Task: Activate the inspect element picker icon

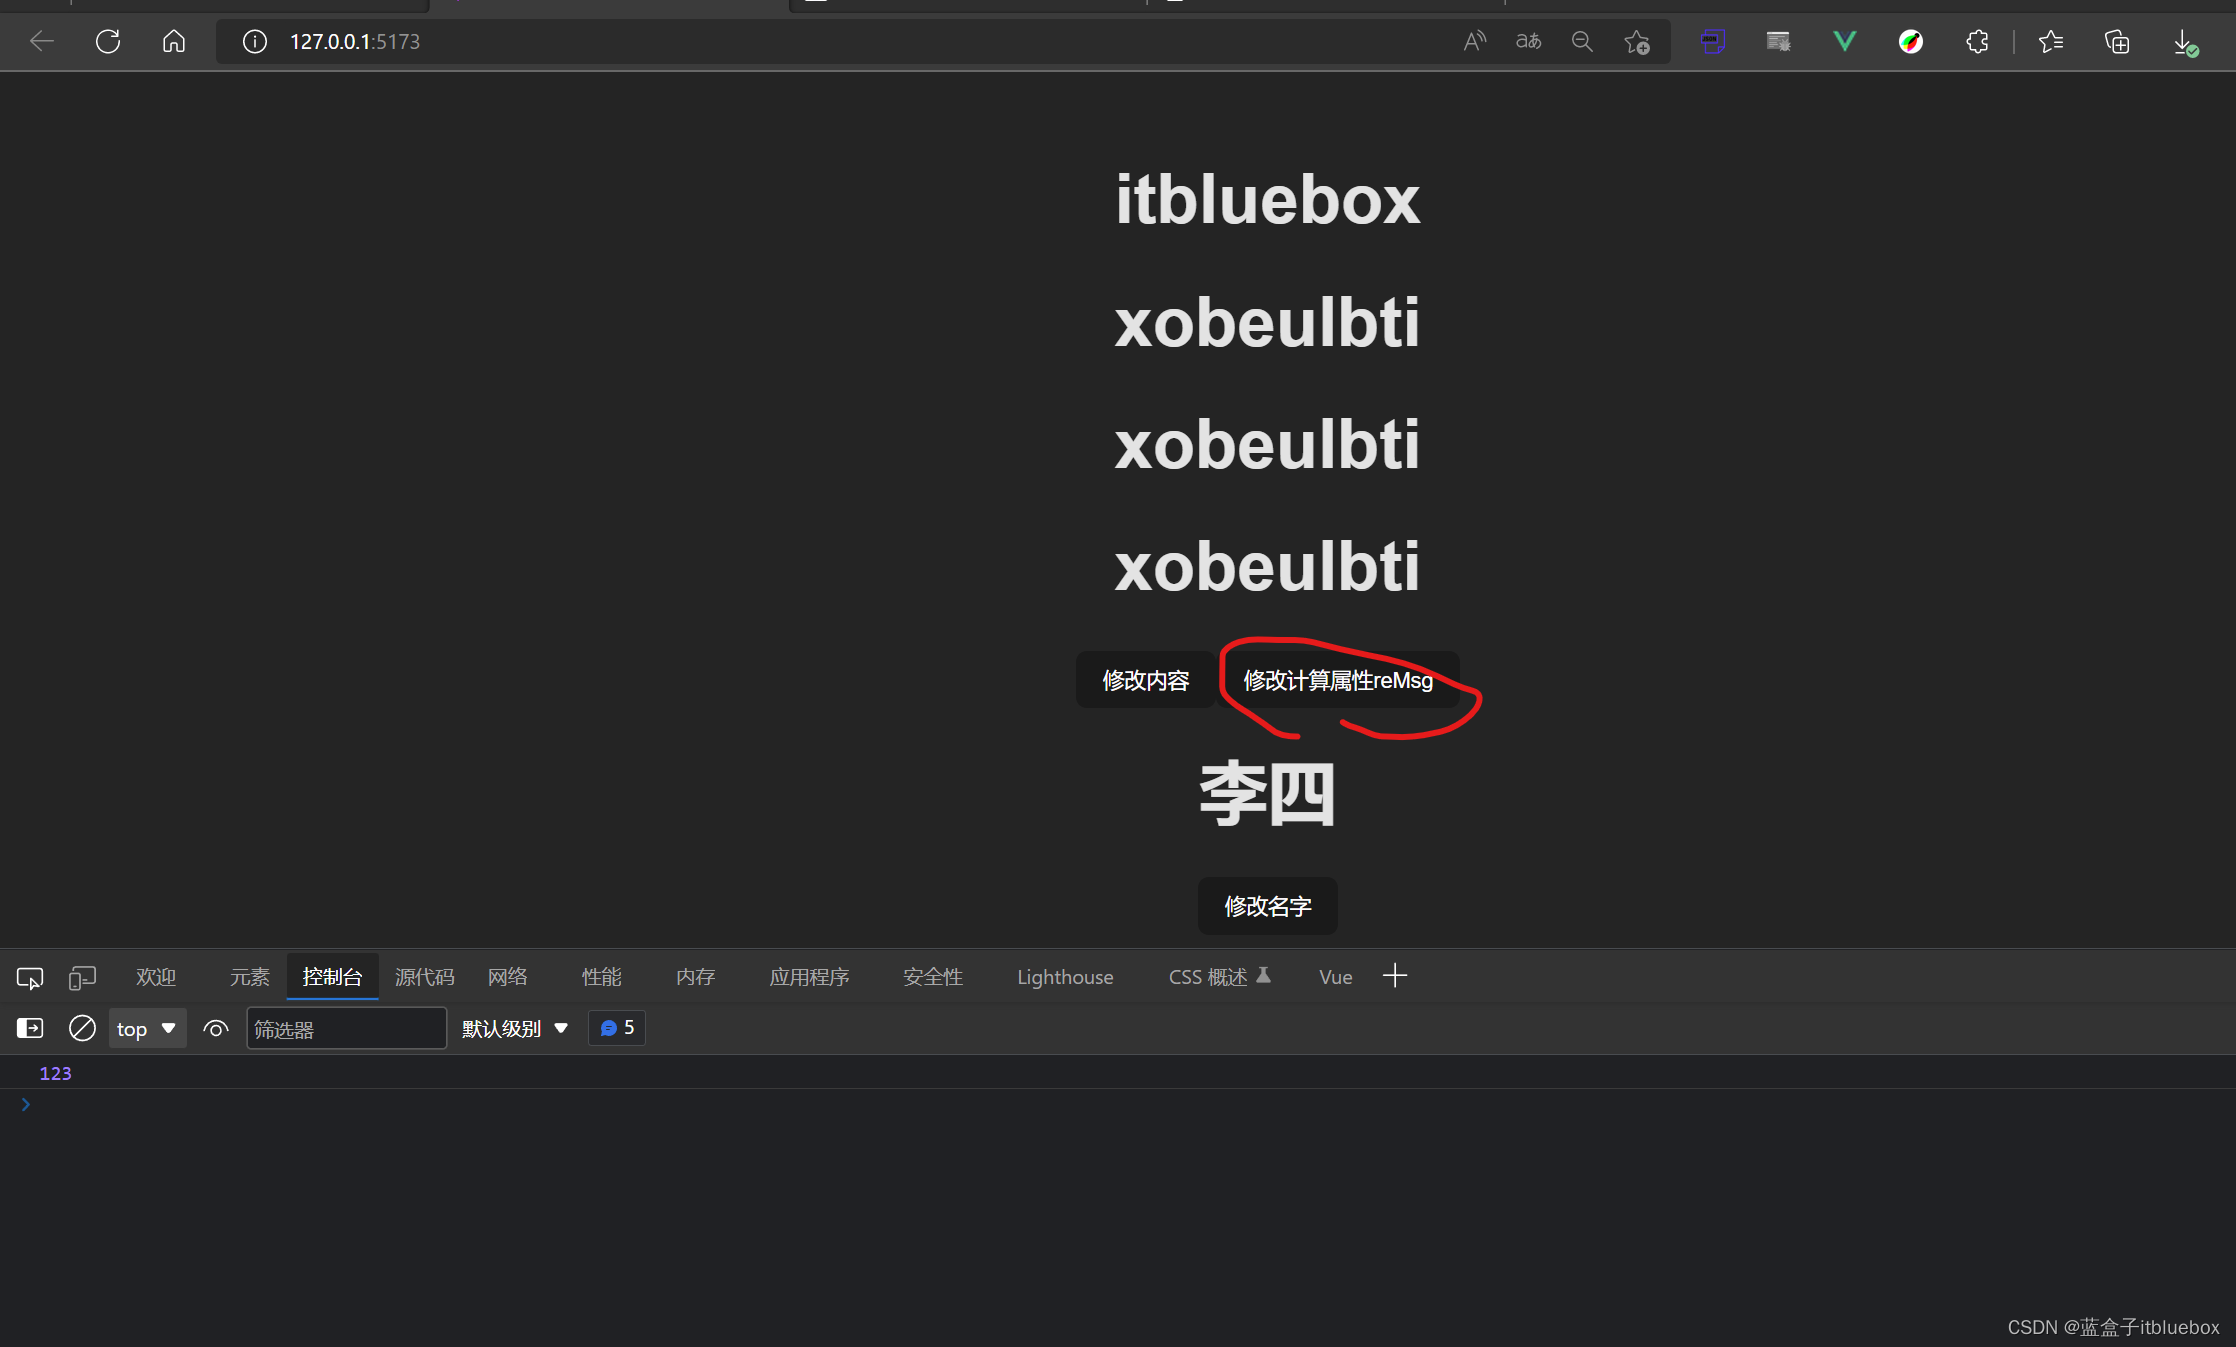Action: pyautogui.click(x=30, y=977)
